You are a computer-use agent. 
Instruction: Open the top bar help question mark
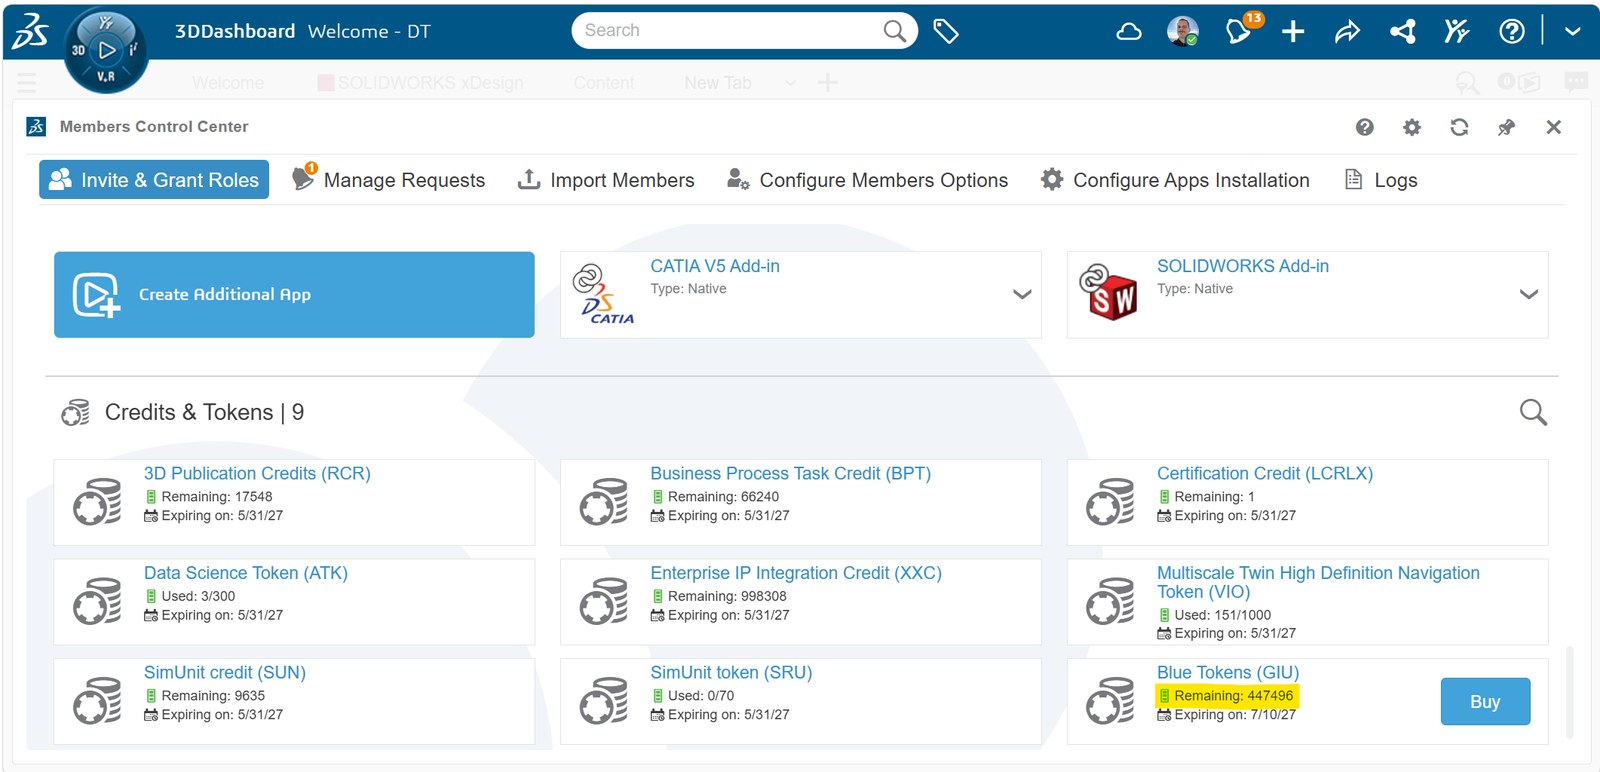(x=1512, y=32)
